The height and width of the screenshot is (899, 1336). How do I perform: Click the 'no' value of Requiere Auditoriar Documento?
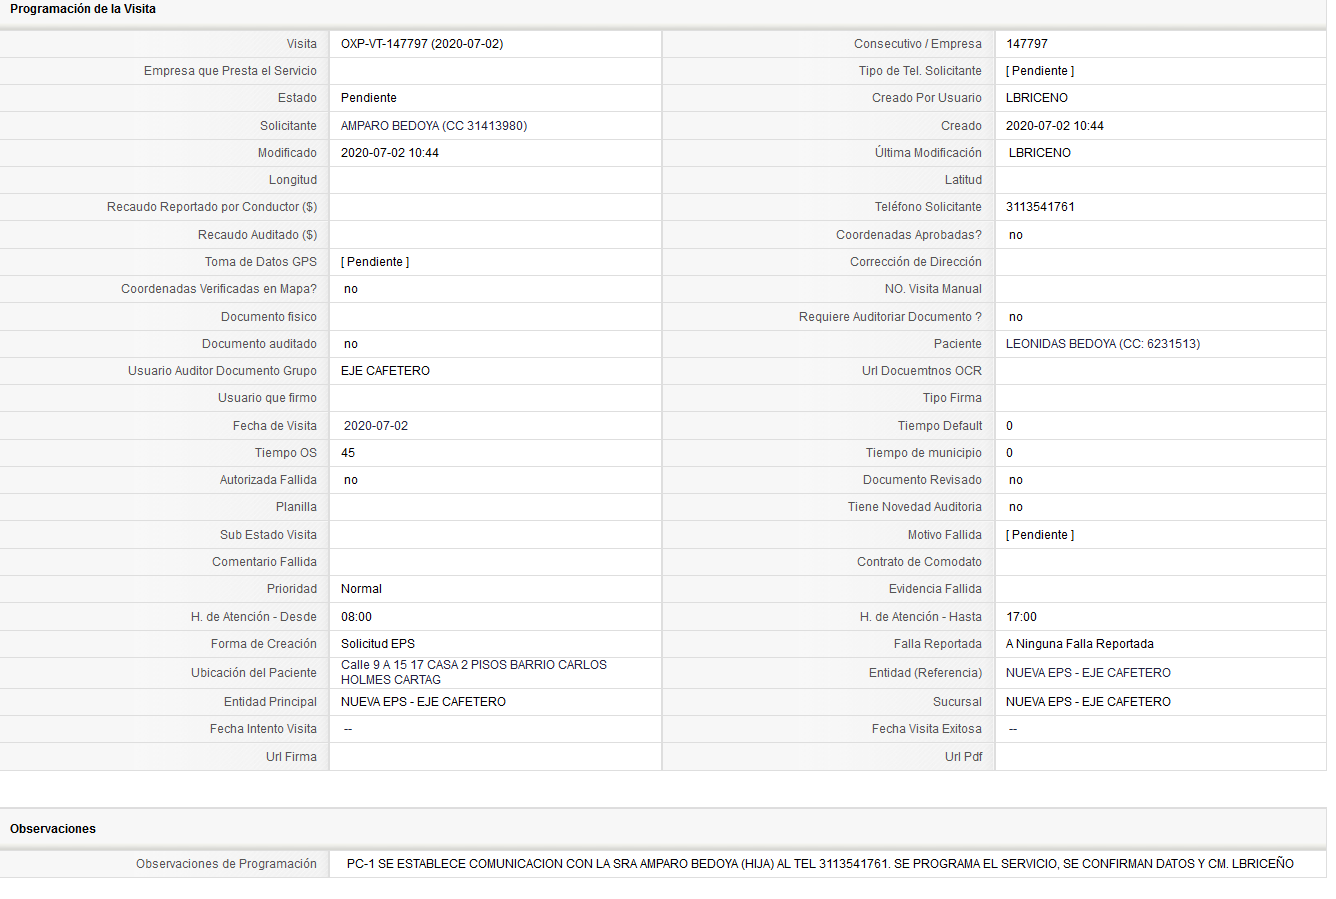tap(1016, 317)
